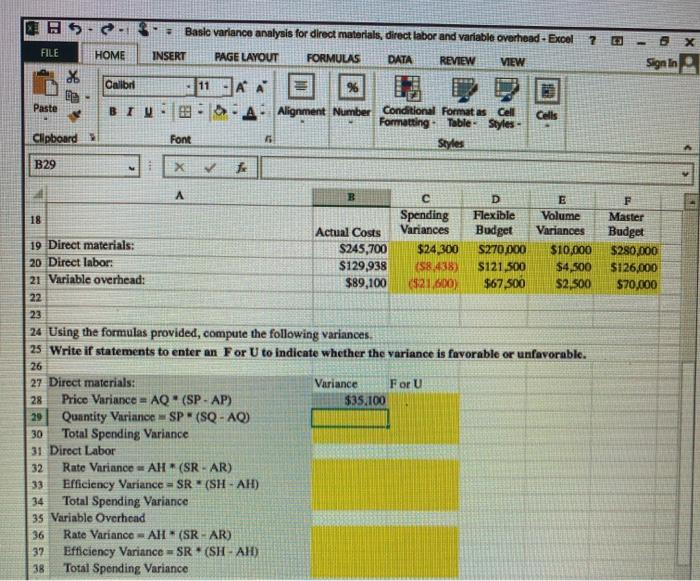Open the Excel application icon

pyautogui.click(x=33, y=28)
